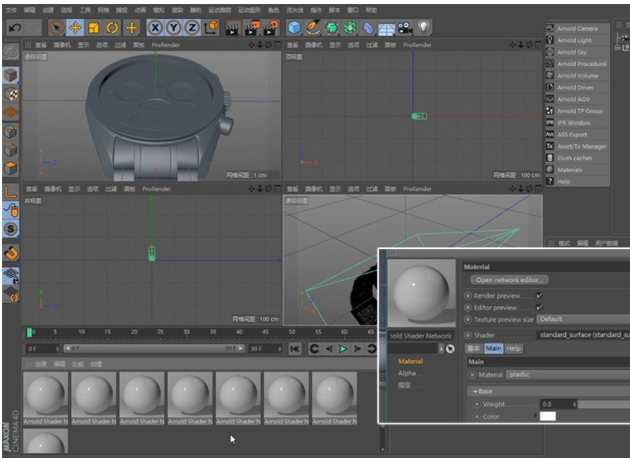This screenshot has height=458, width=630.
Task: Toggle the Render preview checkbox
Action: pyautogui.click(x=540, y=295)
